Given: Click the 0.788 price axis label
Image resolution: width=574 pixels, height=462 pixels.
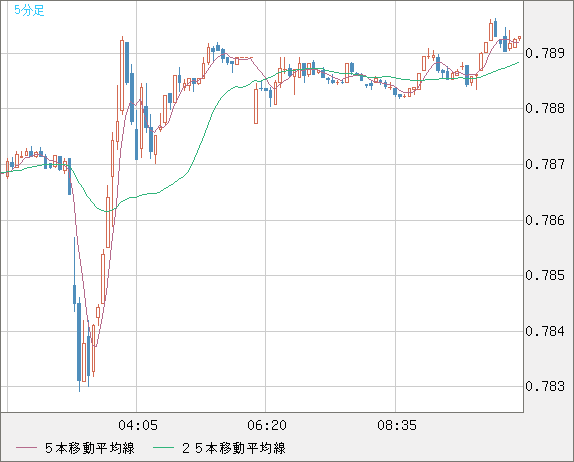Looking at the screenshot, I should (x=545, y=108).
